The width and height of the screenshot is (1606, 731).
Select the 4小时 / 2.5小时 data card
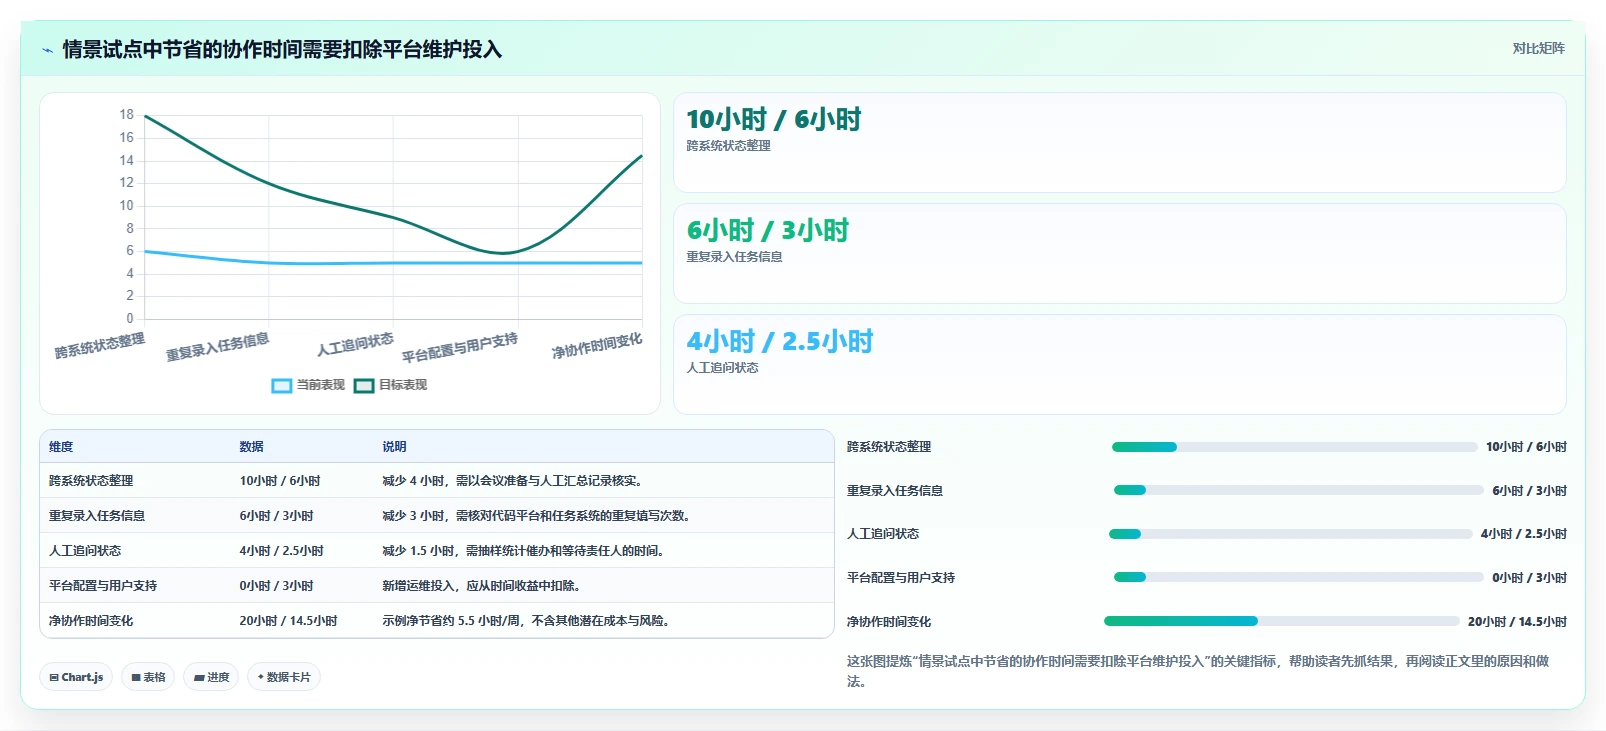tap(1119, 364)
